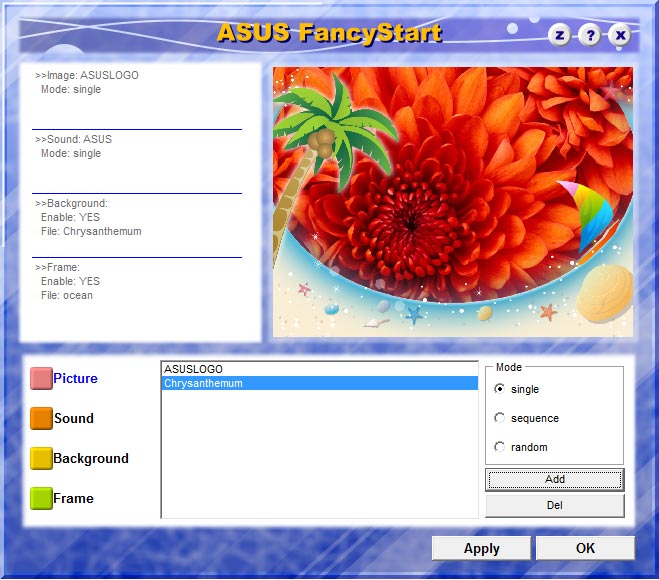659x580 pixels.
Task: Click the orange Sound icon square
Action: pyautogui.click(x=41, y=418)
